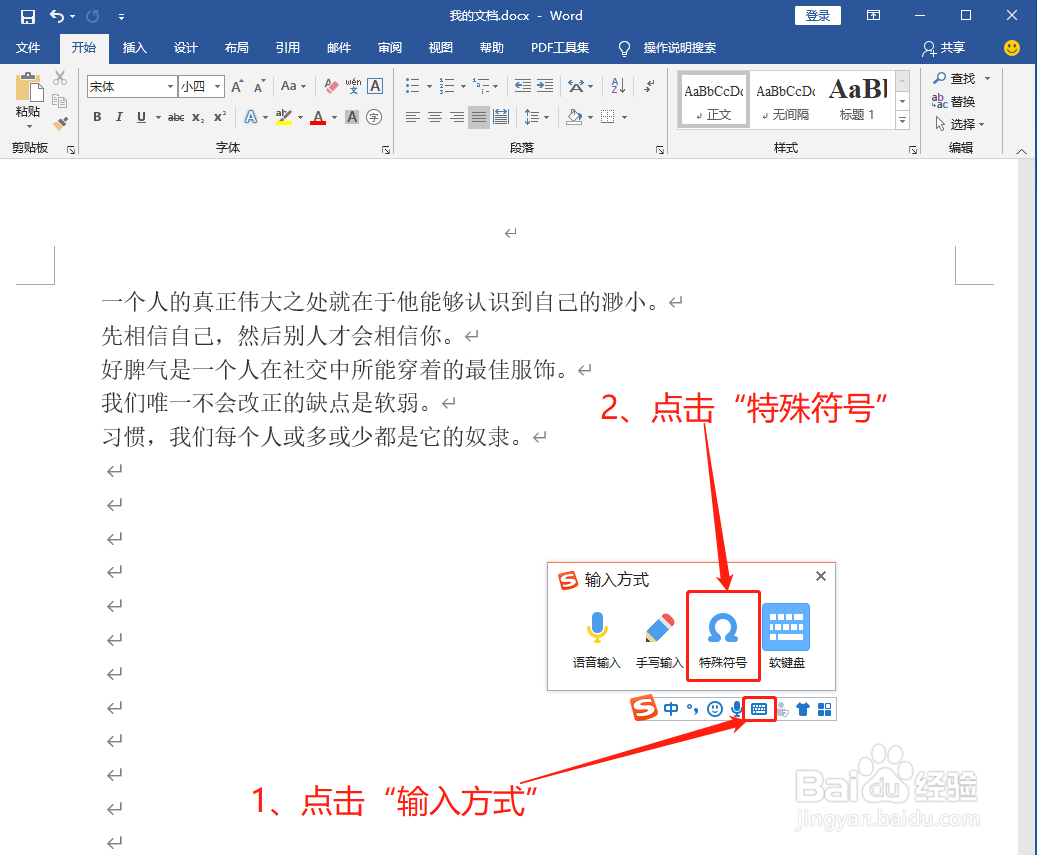Viewport: 1037px width, 855px height.
Task: Click the microphone icon on Sogou toolbar
Action: click(737, 709)
